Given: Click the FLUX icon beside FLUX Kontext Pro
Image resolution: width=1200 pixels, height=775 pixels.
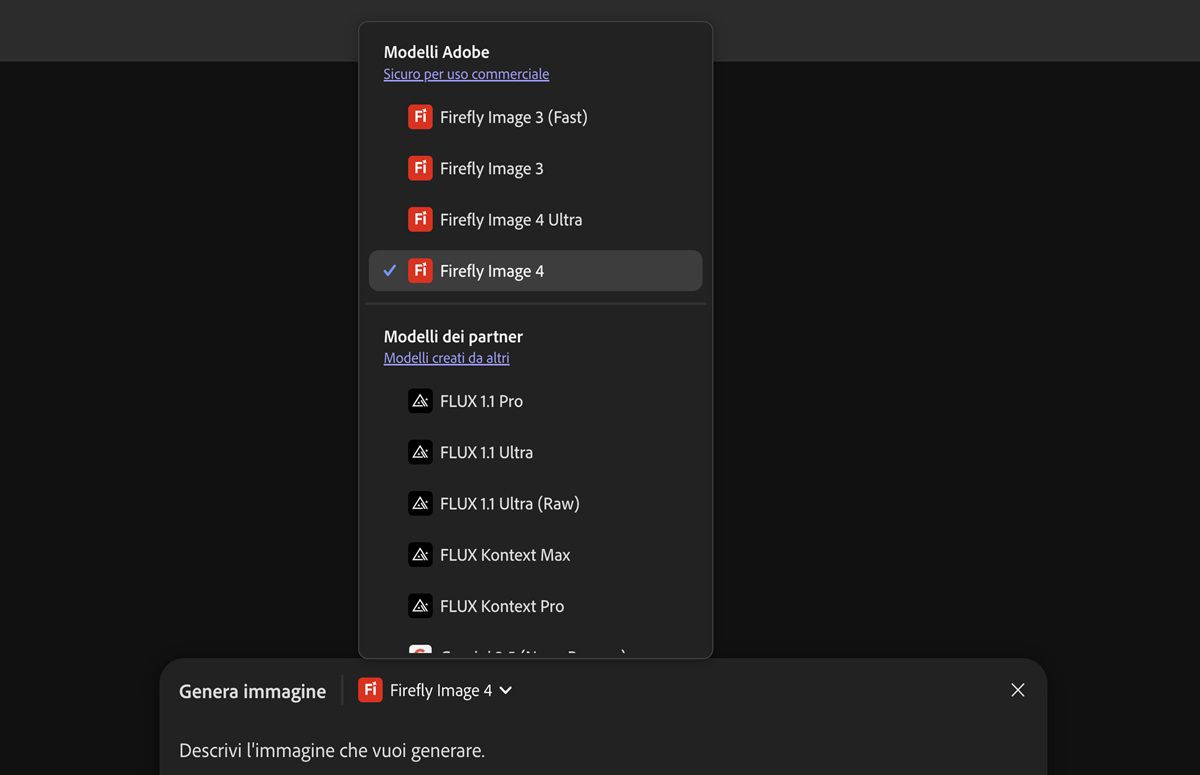Looking at the screenshot, I should click(x=420, y=605).
